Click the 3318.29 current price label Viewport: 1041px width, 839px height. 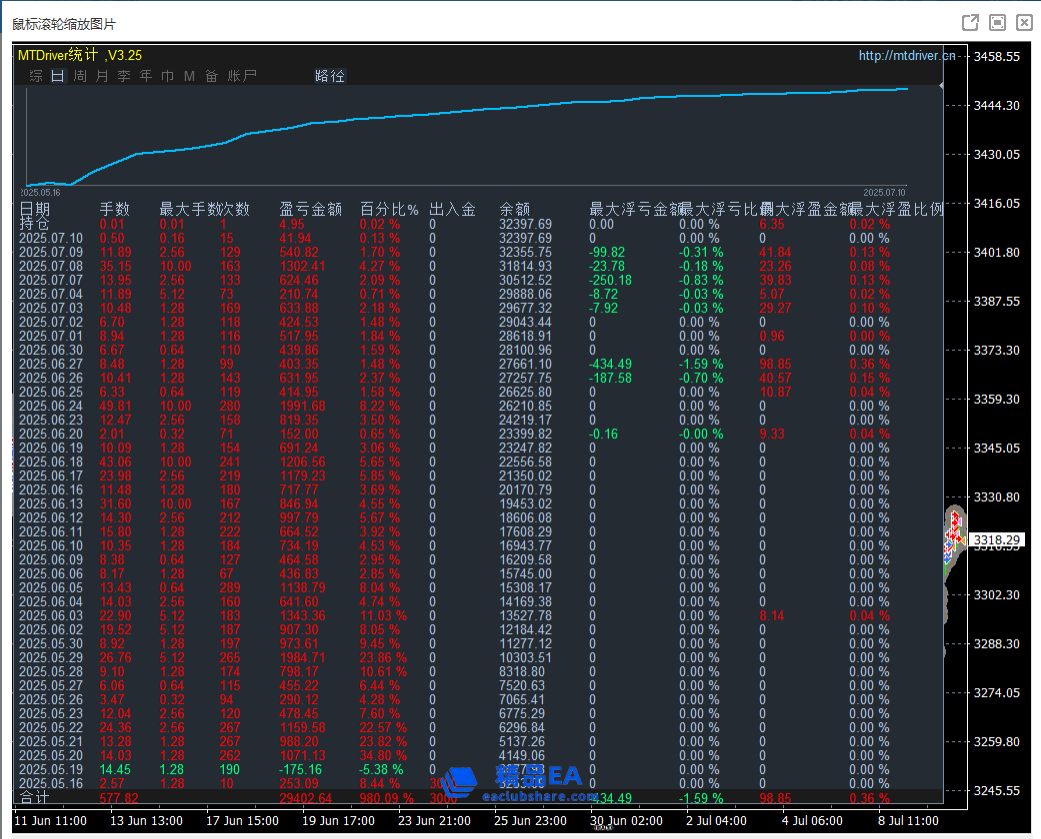(996, 540)
